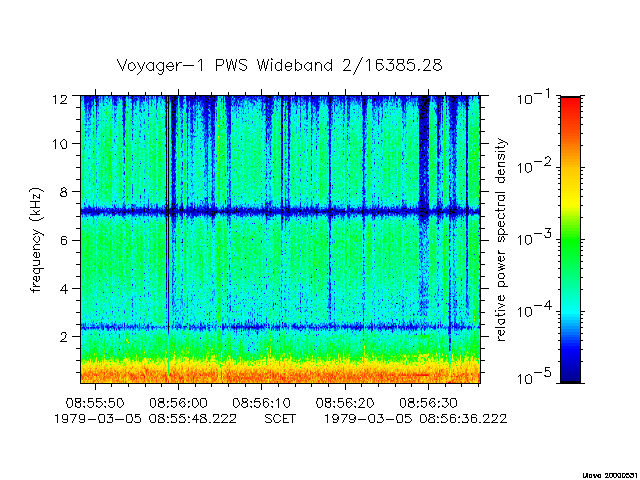The height and width of the screenshot is (480, 640).
Task: Click the colorbar label 10^-4
Action: coord(534,311)
